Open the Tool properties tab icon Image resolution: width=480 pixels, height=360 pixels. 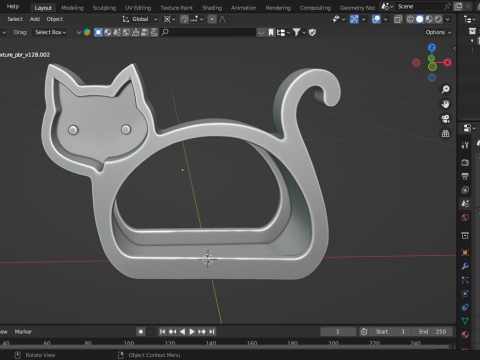tap(465, 145)
